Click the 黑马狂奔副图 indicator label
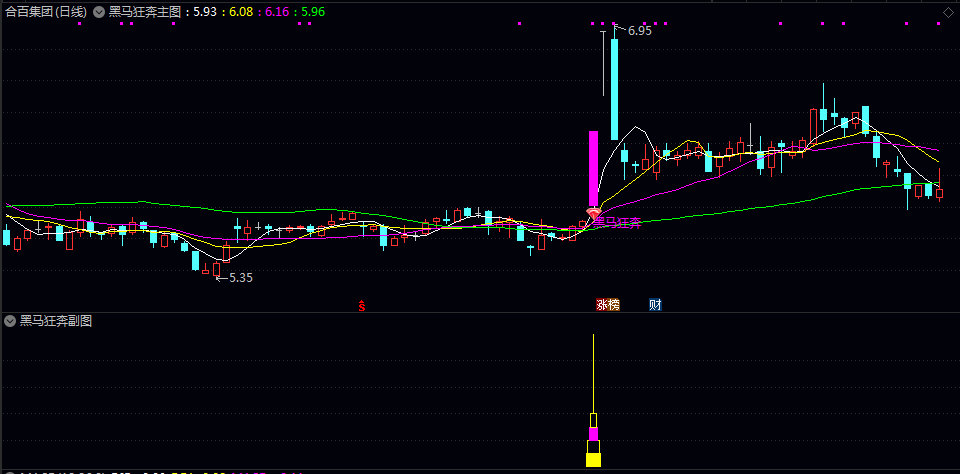The height and width of the screenshot is (474, 960). pos(56,321)
